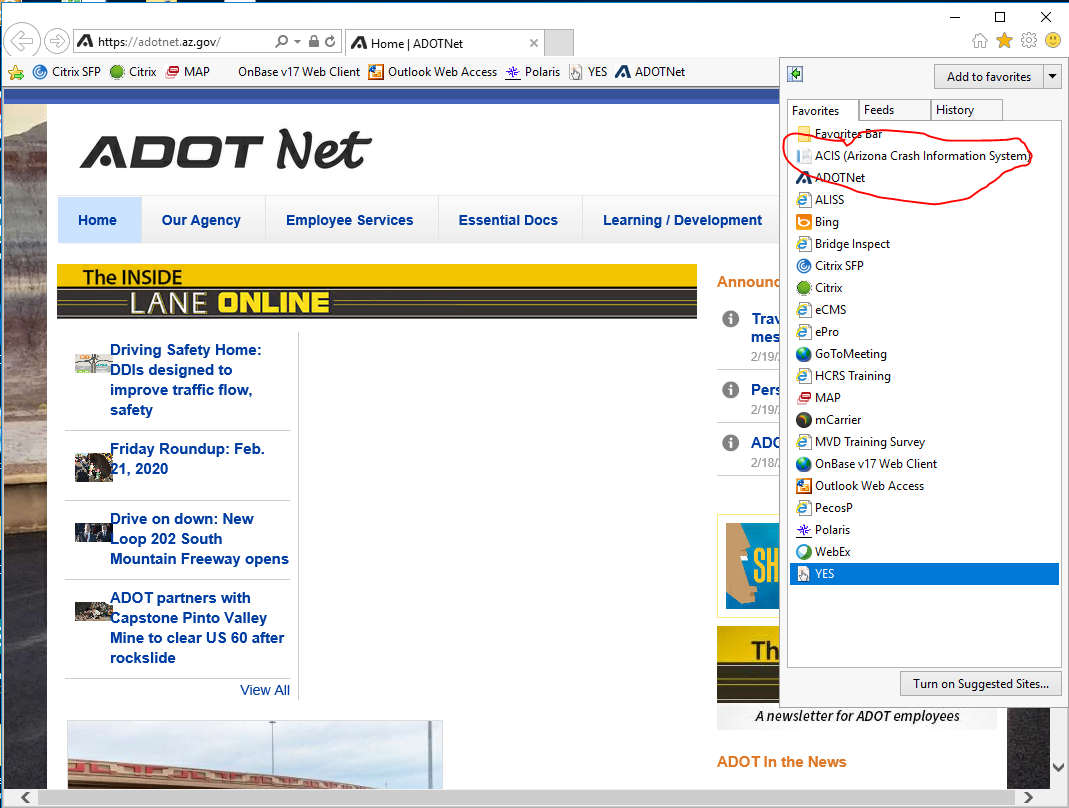The width and height of the screenshot is (1069, 808).
Task: Expand the address bar search dropdown arrow
Action: pos(297,42)
